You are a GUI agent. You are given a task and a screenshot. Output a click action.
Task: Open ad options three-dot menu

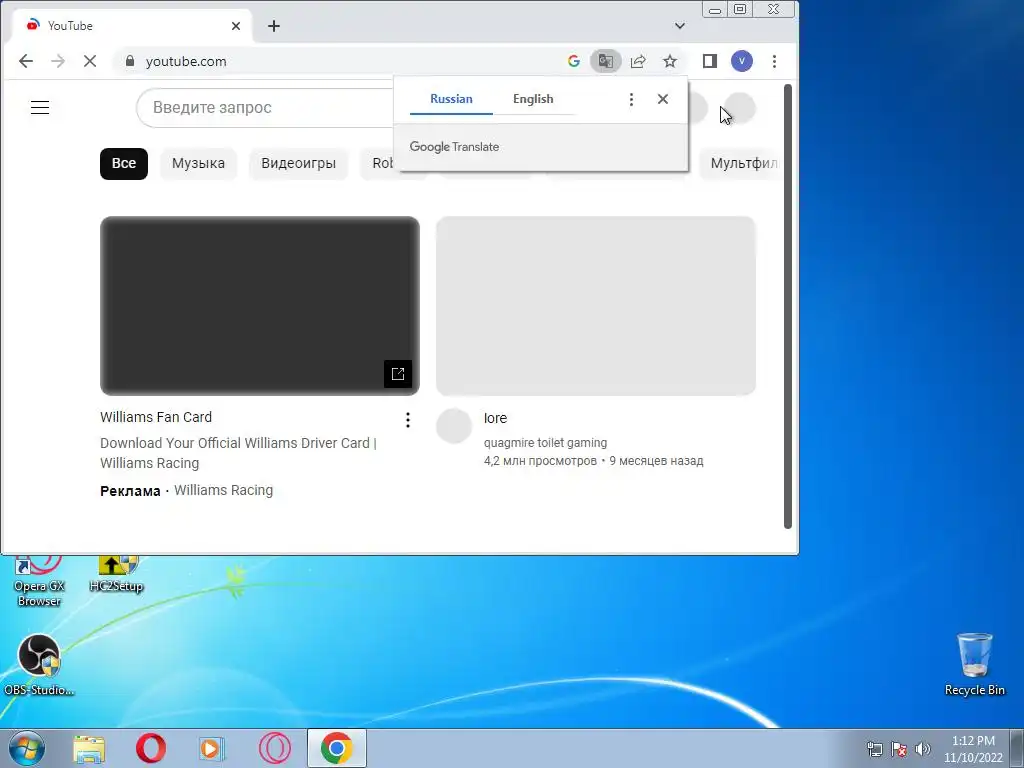point(408,420)
